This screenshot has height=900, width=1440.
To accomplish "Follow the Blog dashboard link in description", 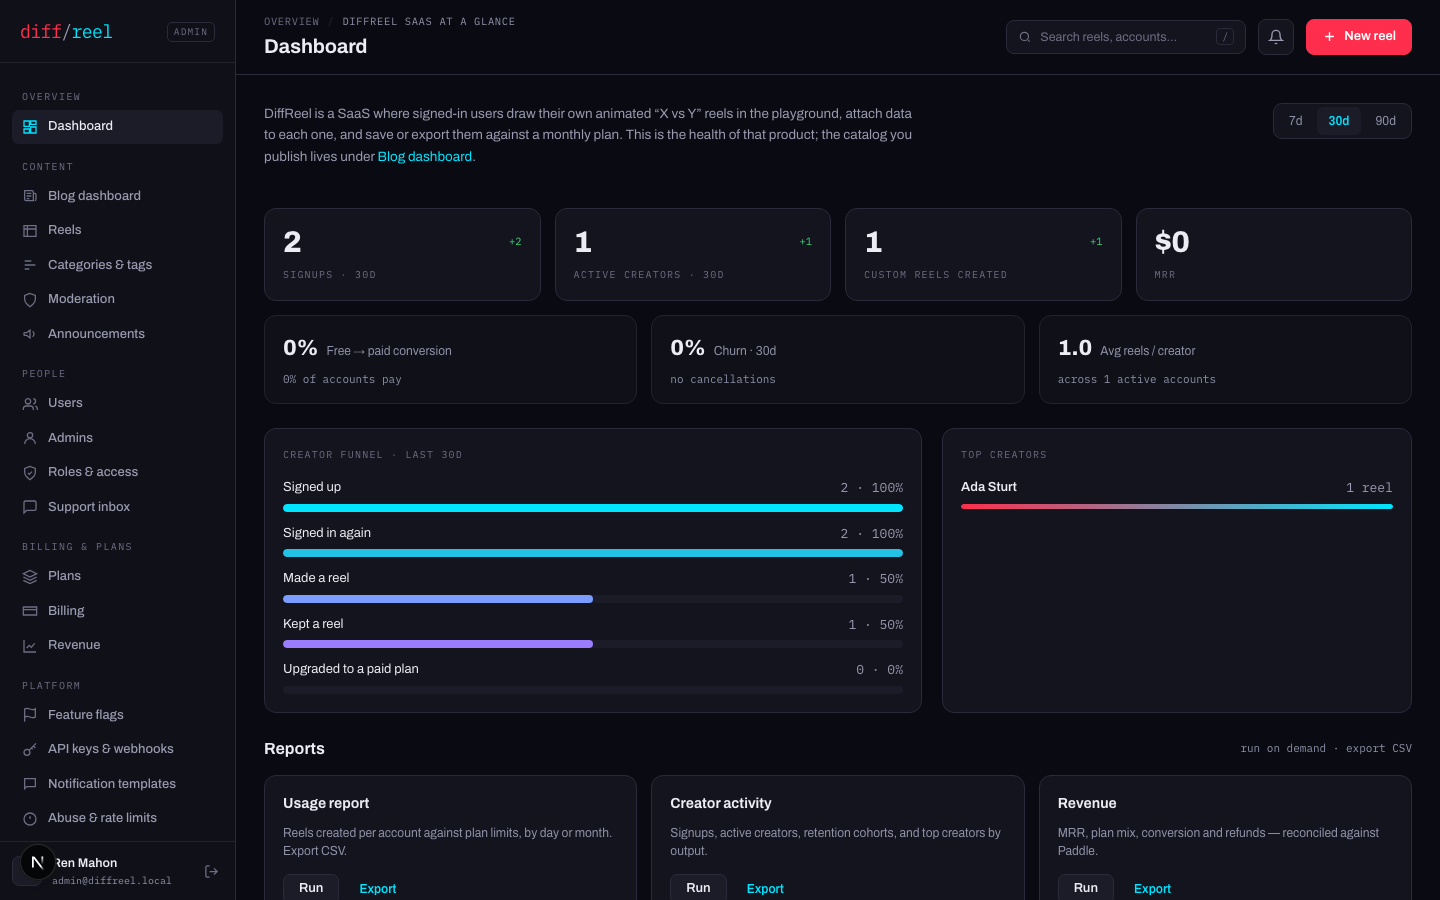I will [x=425, y=157].
